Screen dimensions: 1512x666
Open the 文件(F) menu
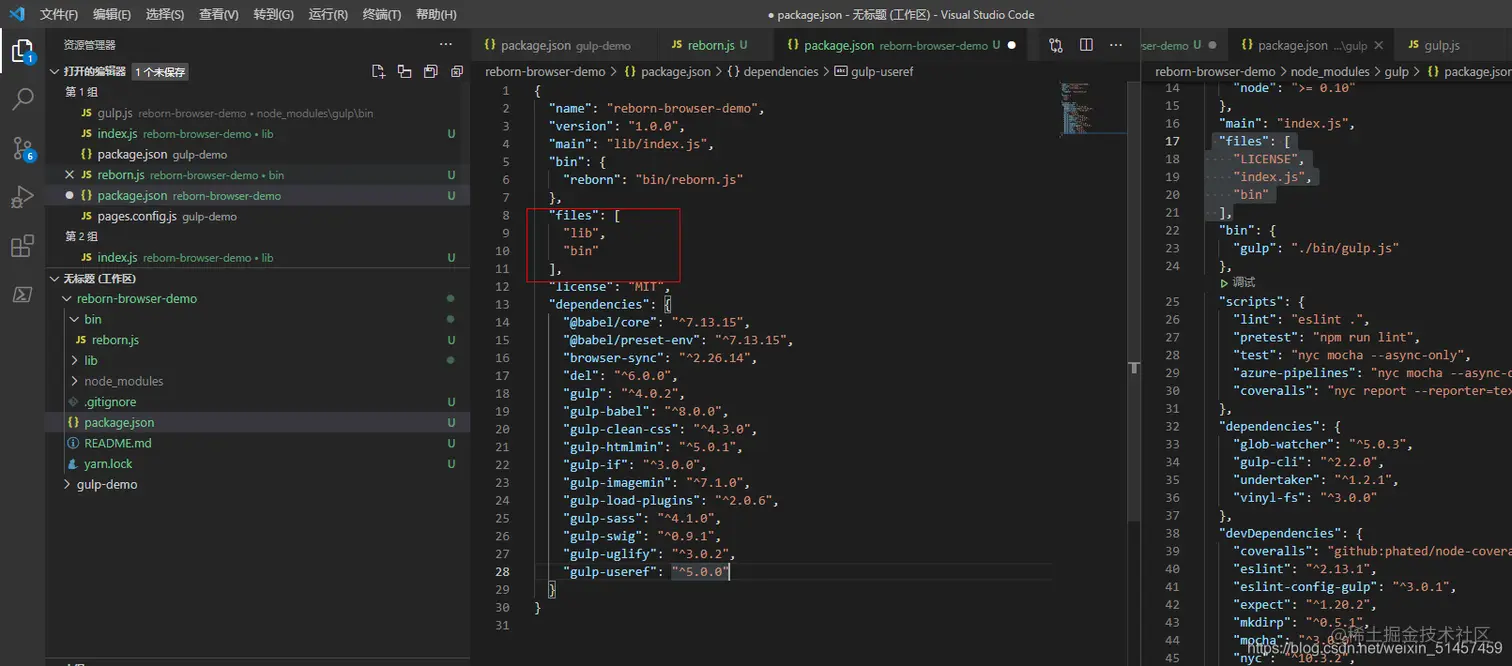coord(59,14)
